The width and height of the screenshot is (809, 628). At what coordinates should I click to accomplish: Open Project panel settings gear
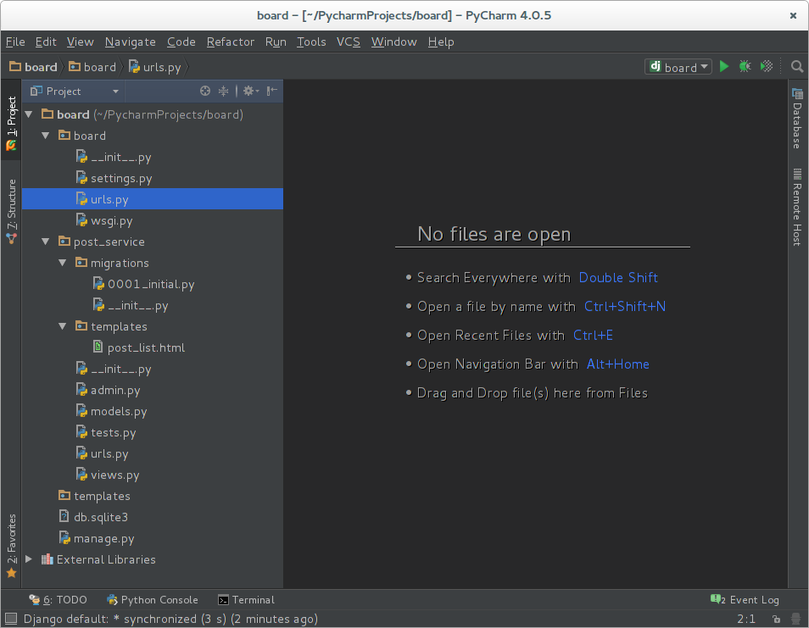click(251, 91)
